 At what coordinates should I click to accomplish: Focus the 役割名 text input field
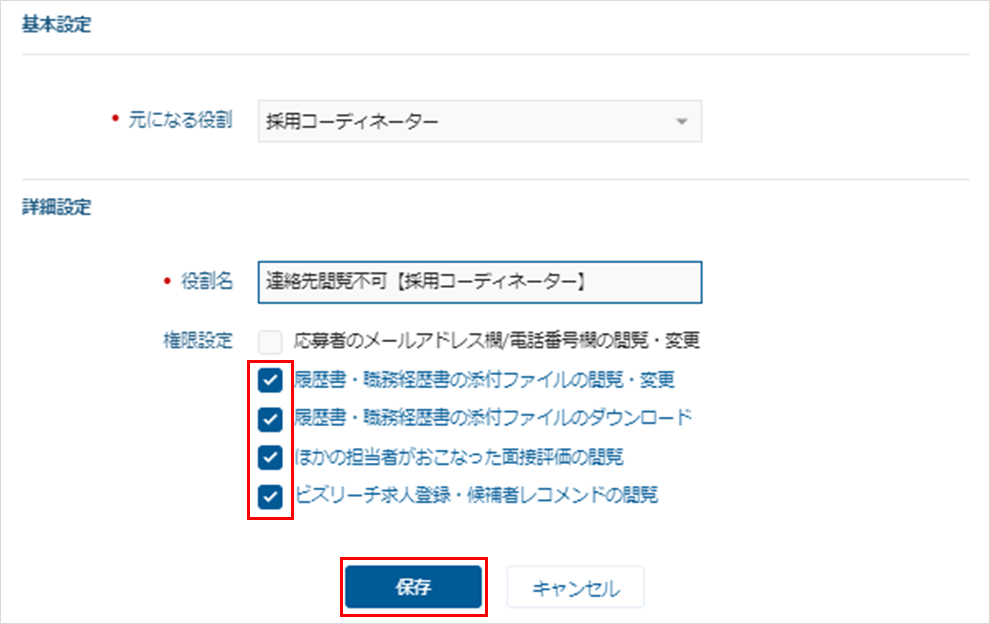480,282
